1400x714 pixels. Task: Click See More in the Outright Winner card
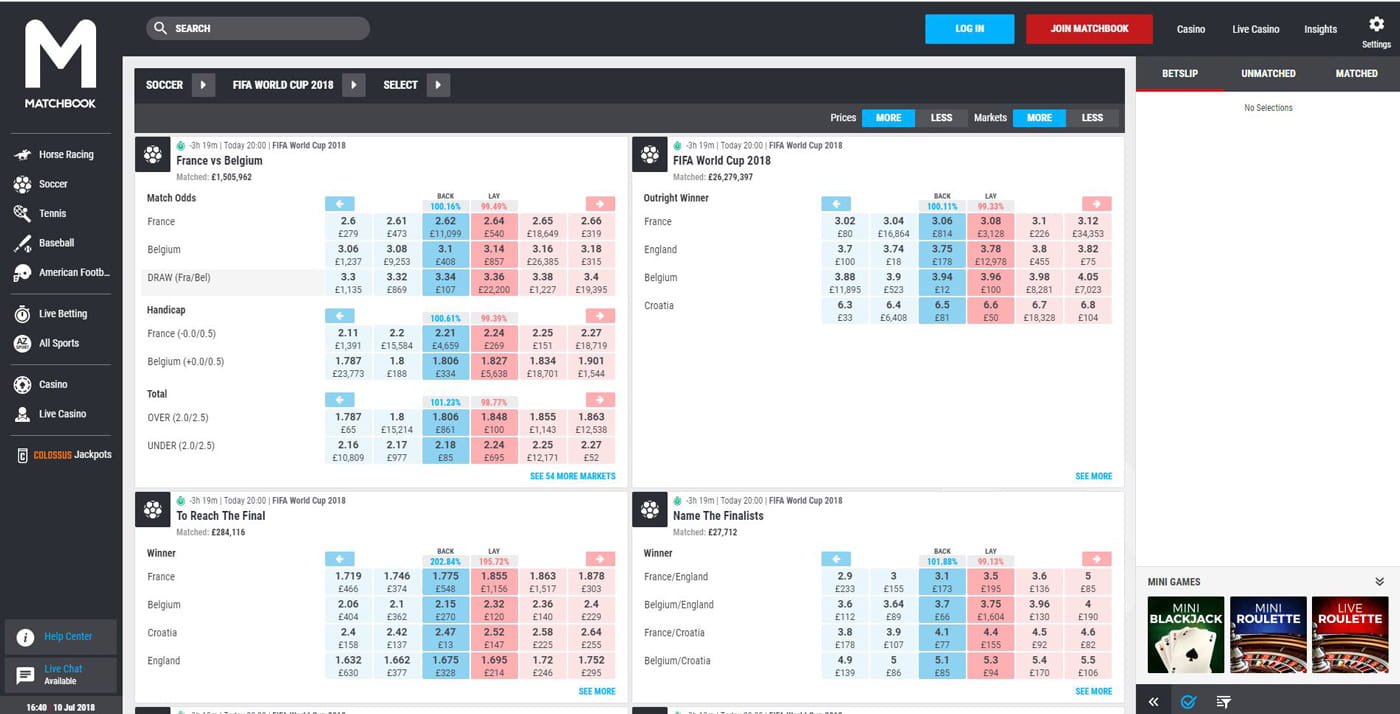(1094, 476)
